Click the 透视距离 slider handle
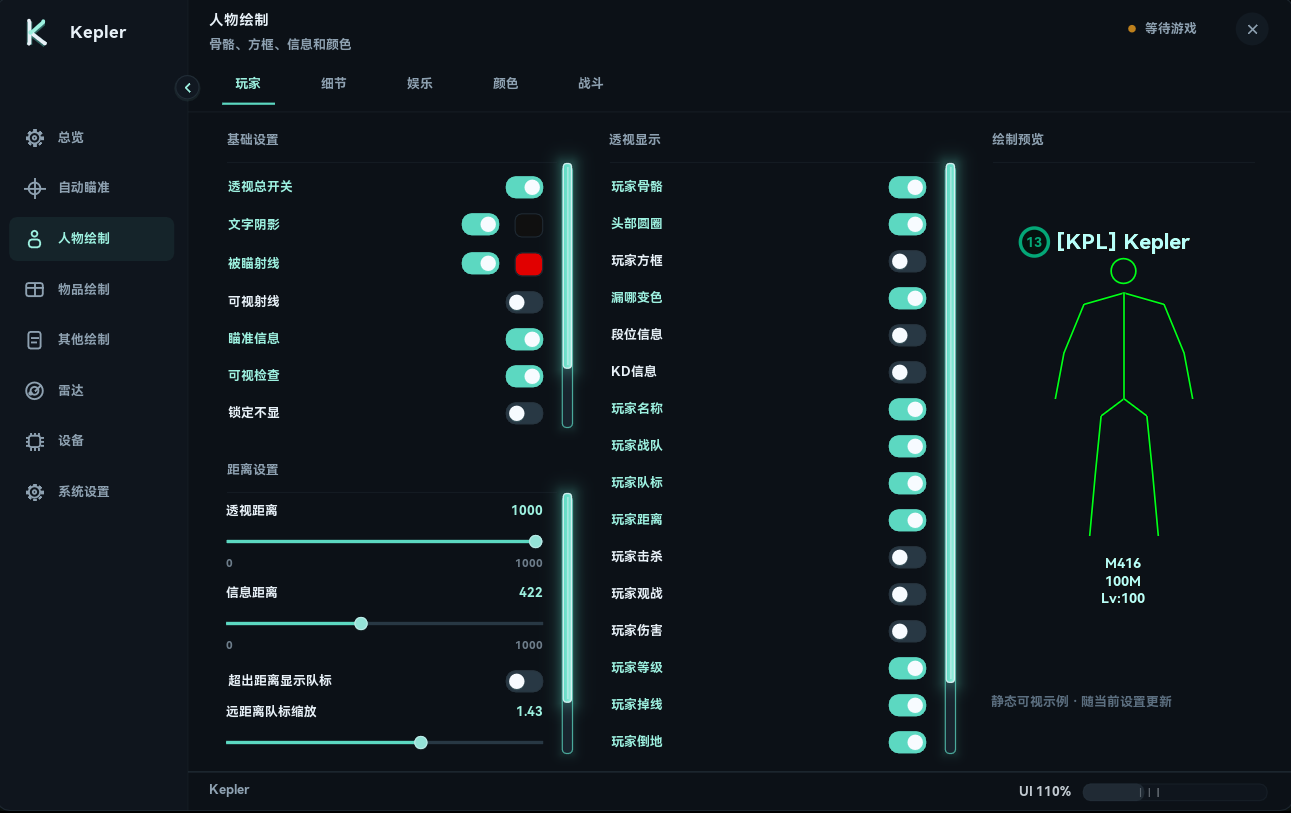The width and height of the screenshot is (1291, 813). (x=535, y=542)
